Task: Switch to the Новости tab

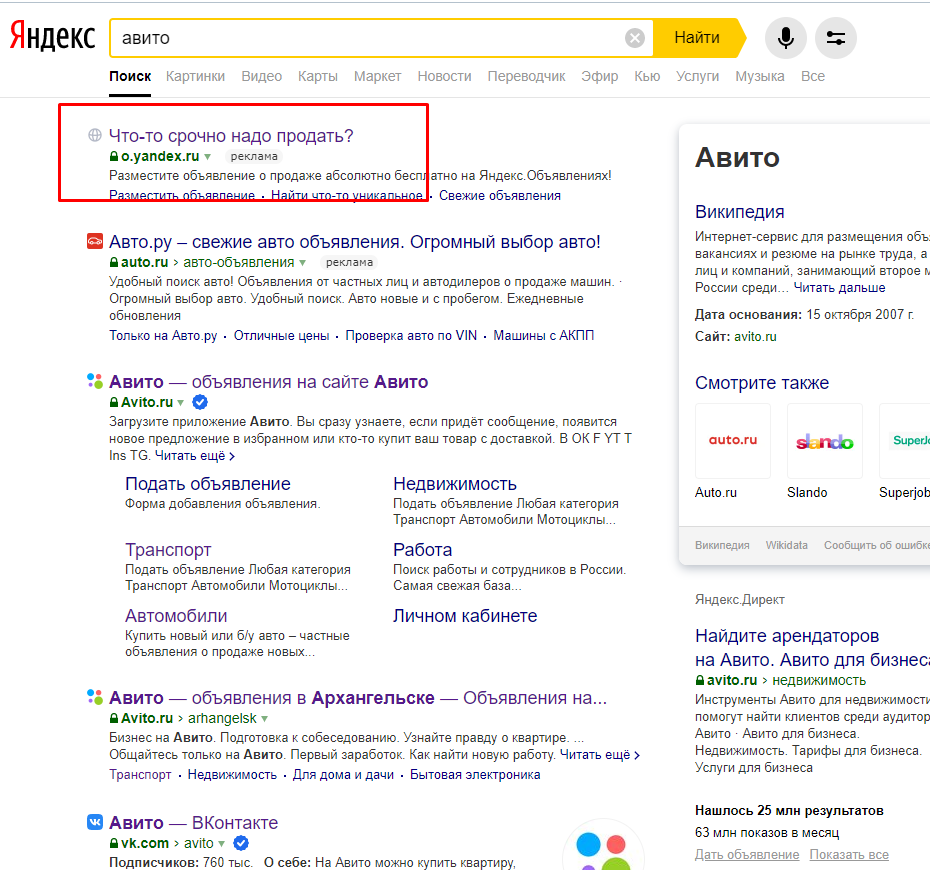Action: point(444,77)
